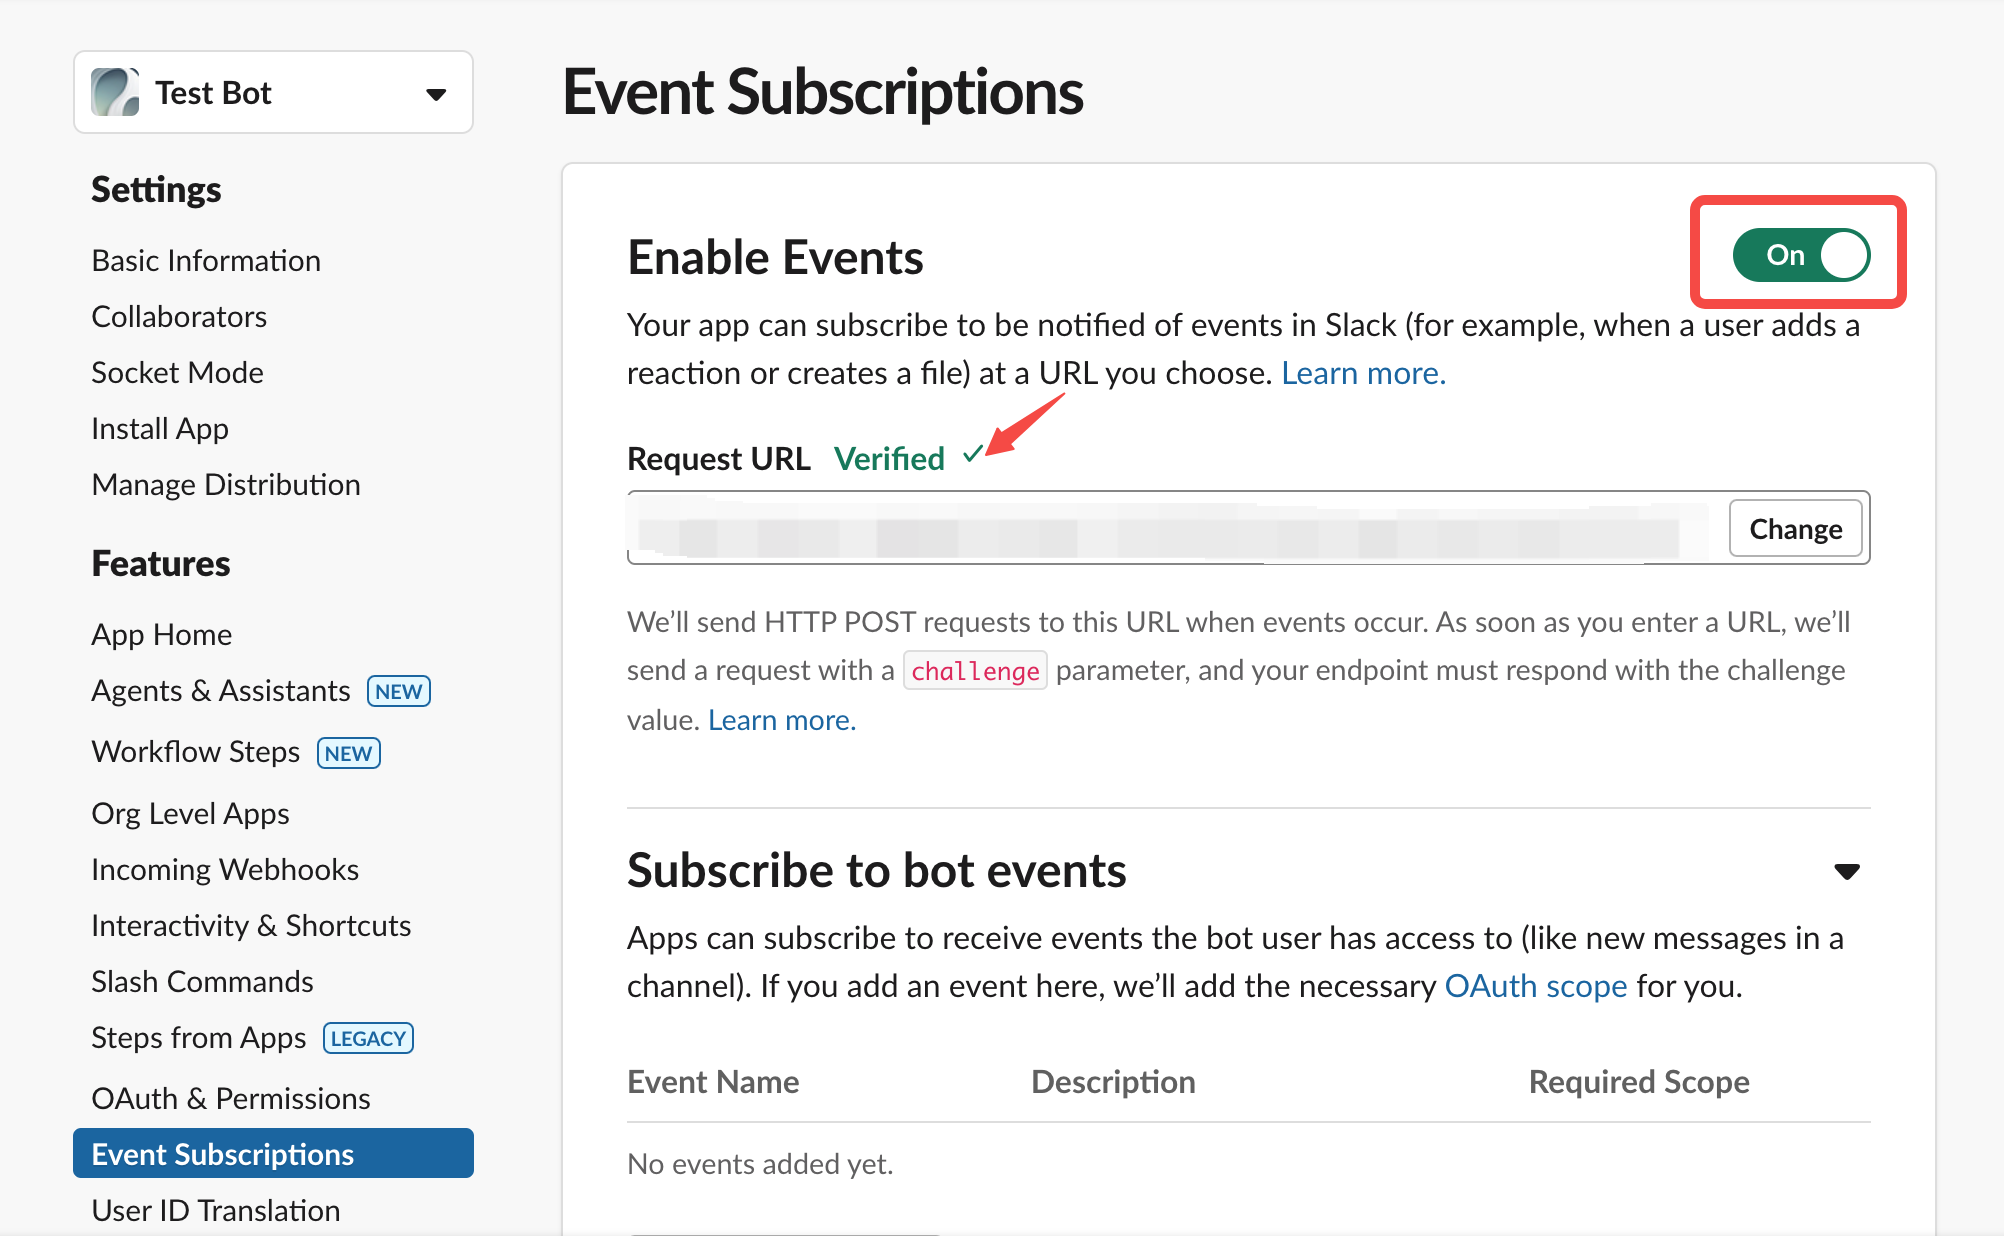Open App Home in Features
The height and width of the screenshot is (1236, 2004).
point(162,634)
